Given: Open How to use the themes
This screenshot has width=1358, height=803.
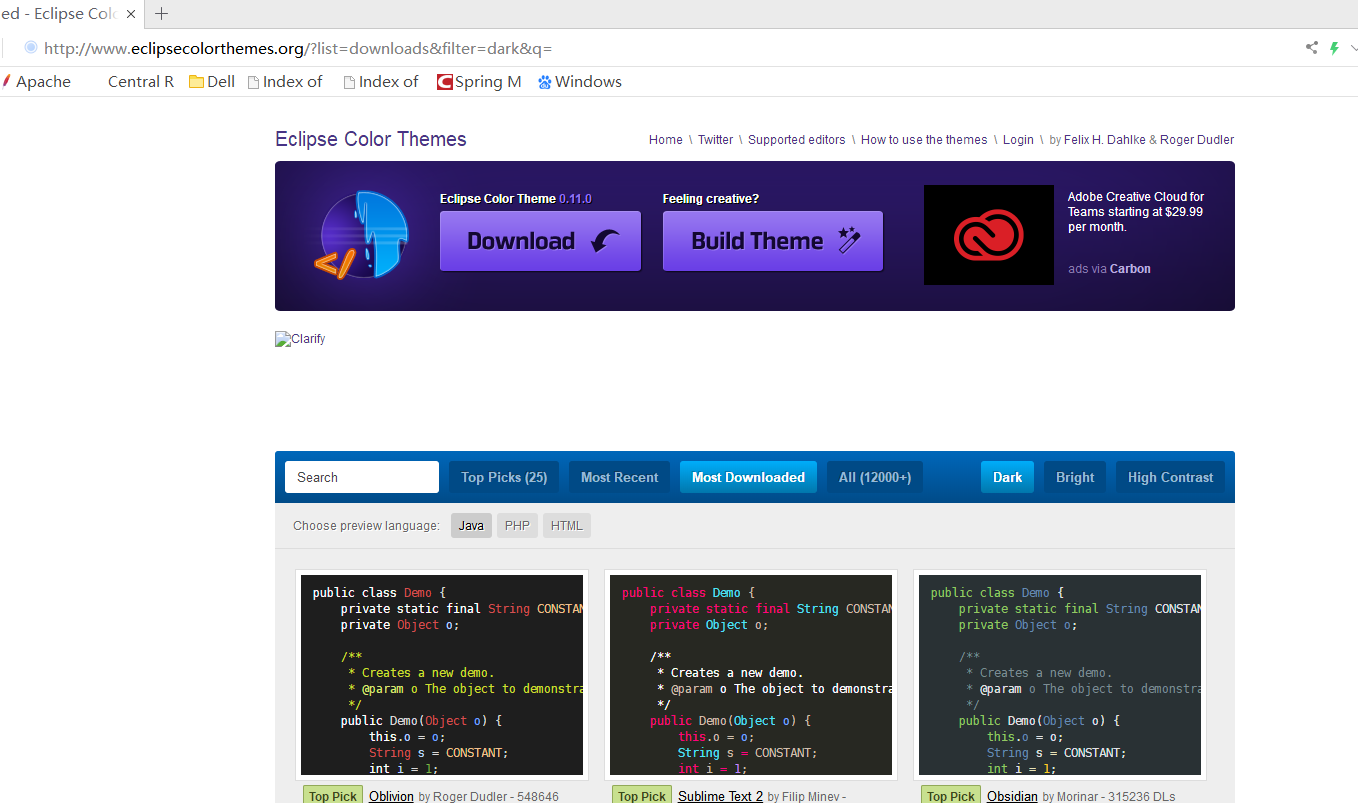Looking at the screenshot, I should [x=924, y=140].
